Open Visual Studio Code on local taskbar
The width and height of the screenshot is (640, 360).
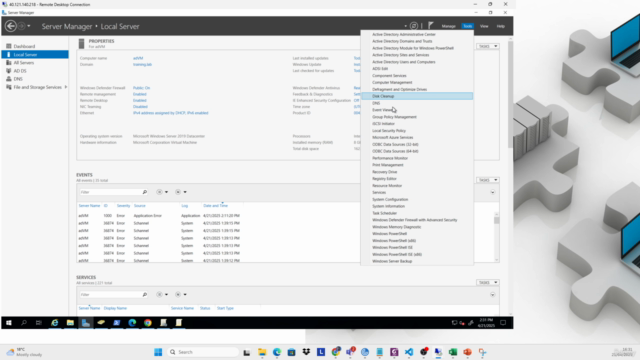pos(409,352)
